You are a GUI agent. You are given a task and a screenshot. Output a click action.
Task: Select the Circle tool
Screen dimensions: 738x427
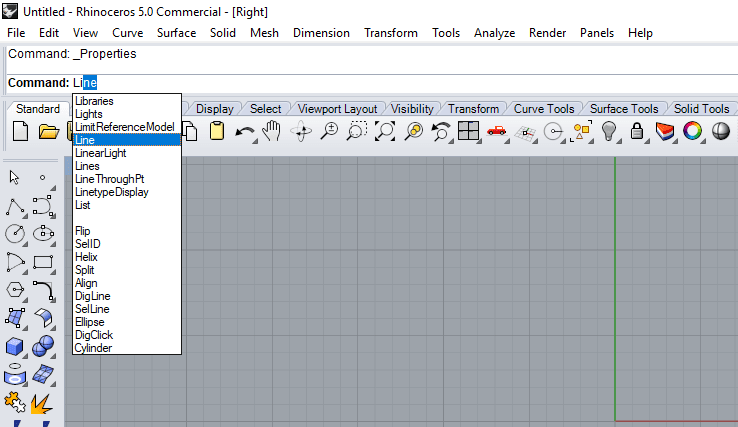coord(15,234)
